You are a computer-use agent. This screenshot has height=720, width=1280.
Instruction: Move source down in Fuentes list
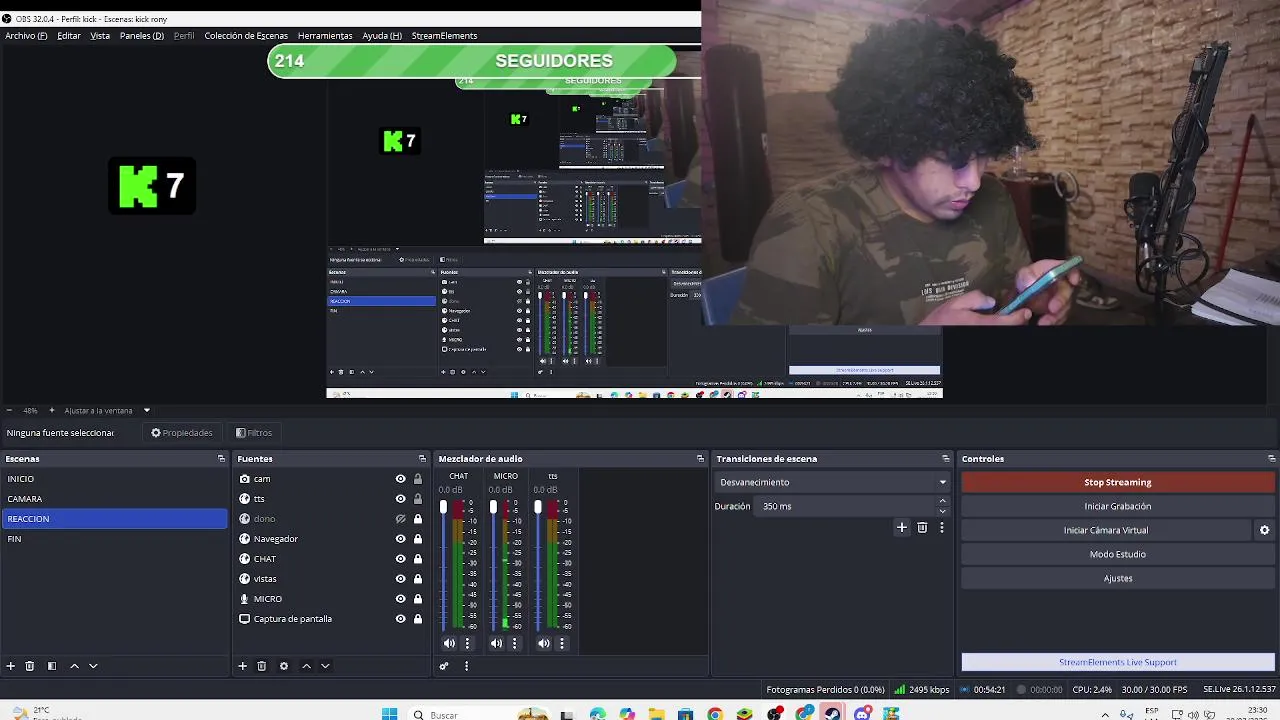point(325,666)
